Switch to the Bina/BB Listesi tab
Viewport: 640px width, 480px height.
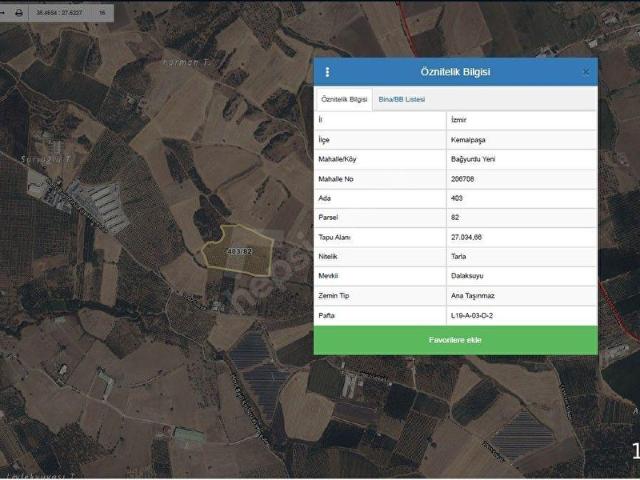[x=401, y=100]
